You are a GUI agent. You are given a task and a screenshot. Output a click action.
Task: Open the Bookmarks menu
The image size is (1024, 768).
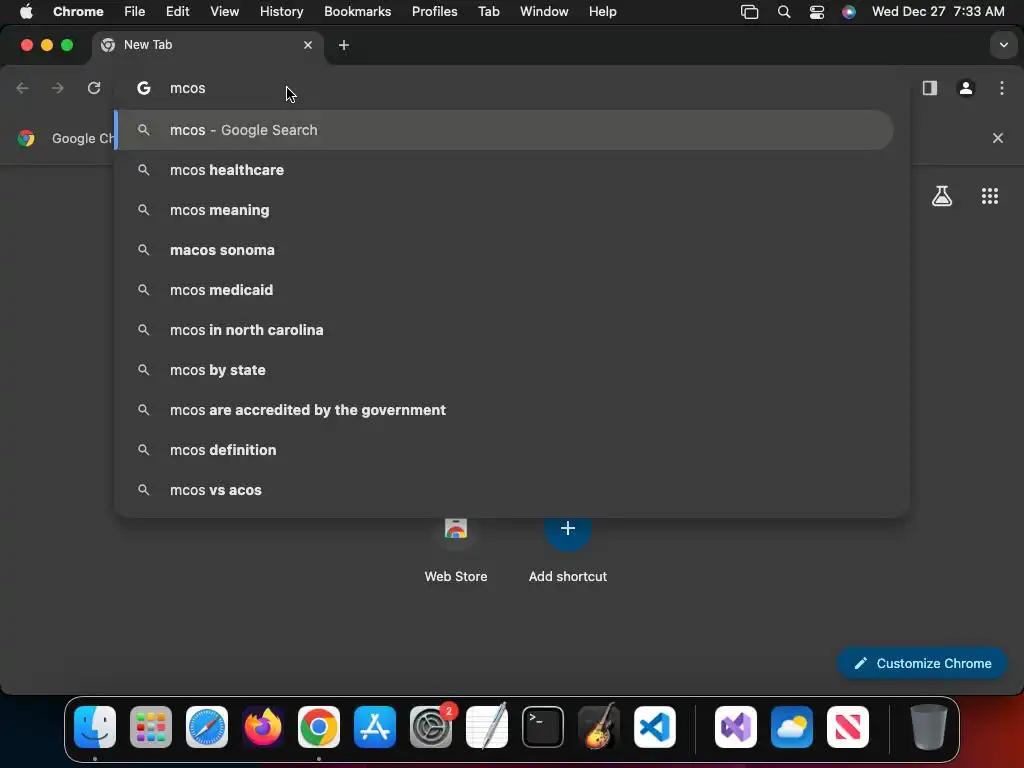[357, 12]
